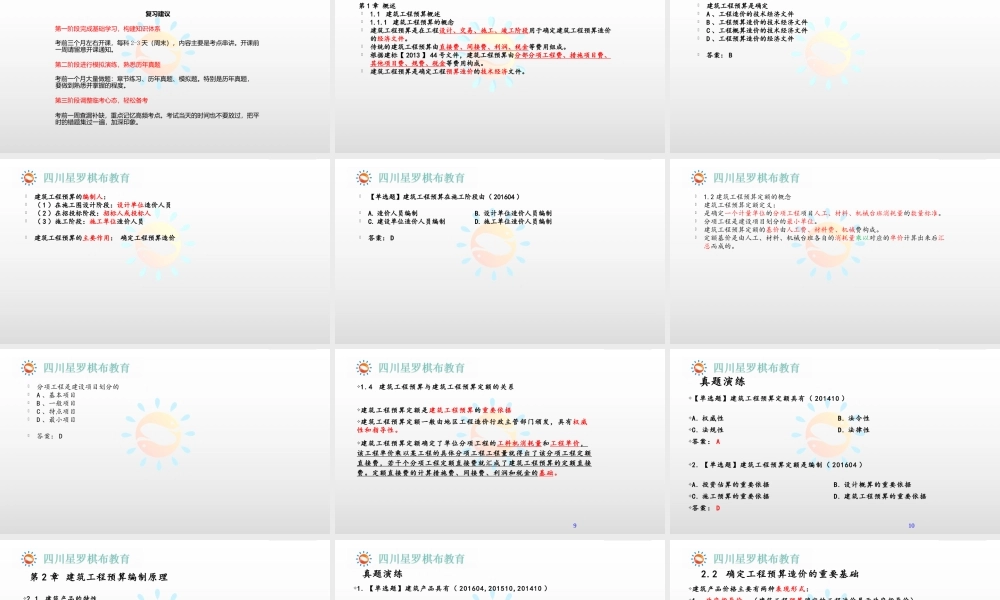This screenshot has width=1000, height=600.
Task: Click the sun logo on the 第2章 slide
Action: coord(29,559)
